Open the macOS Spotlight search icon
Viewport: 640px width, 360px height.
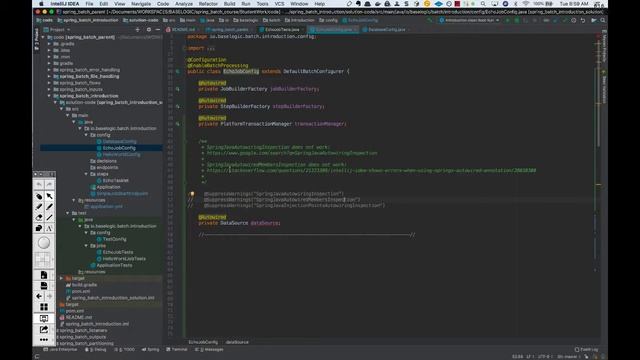click(483, 4)
